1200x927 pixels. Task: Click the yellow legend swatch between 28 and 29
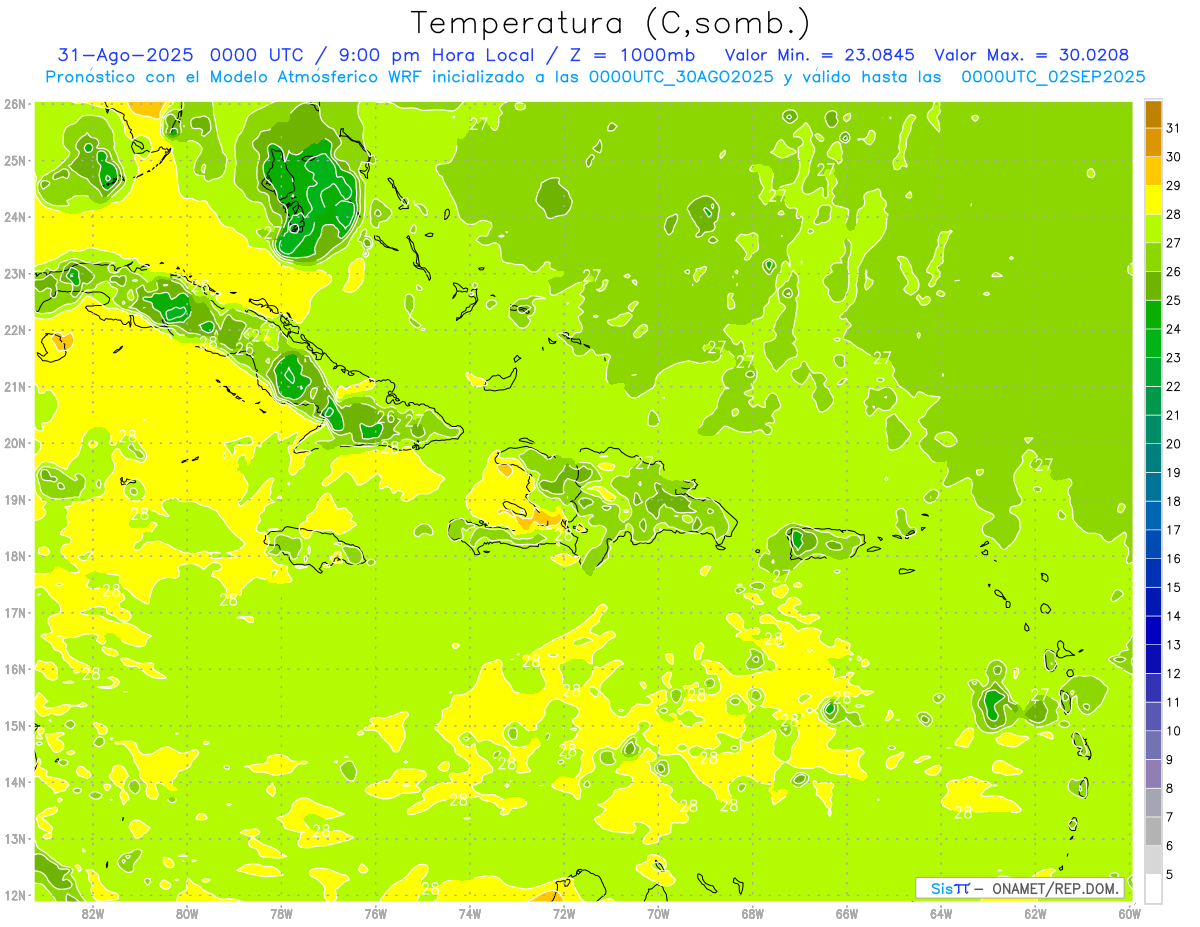1153,200
